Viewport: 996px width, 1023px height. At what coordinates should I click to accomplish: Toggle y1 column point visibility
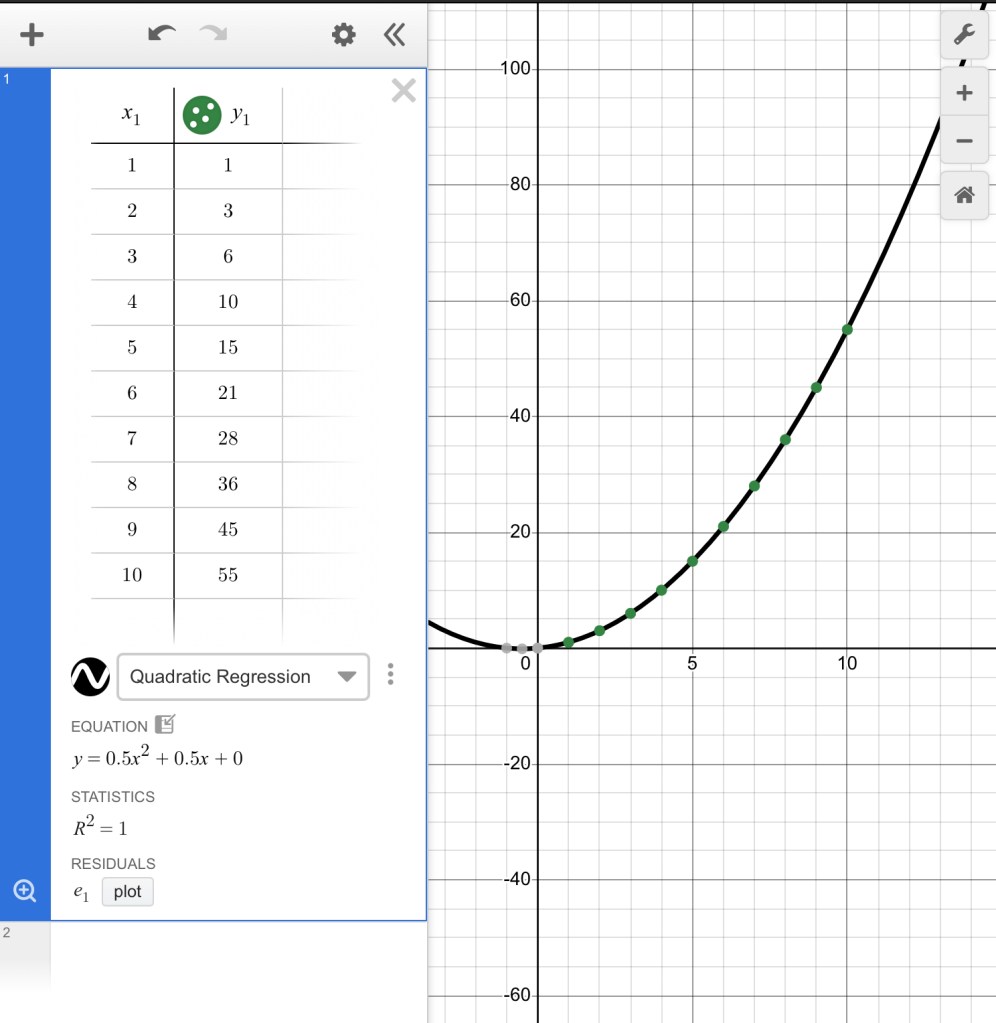tap(201, 115)
